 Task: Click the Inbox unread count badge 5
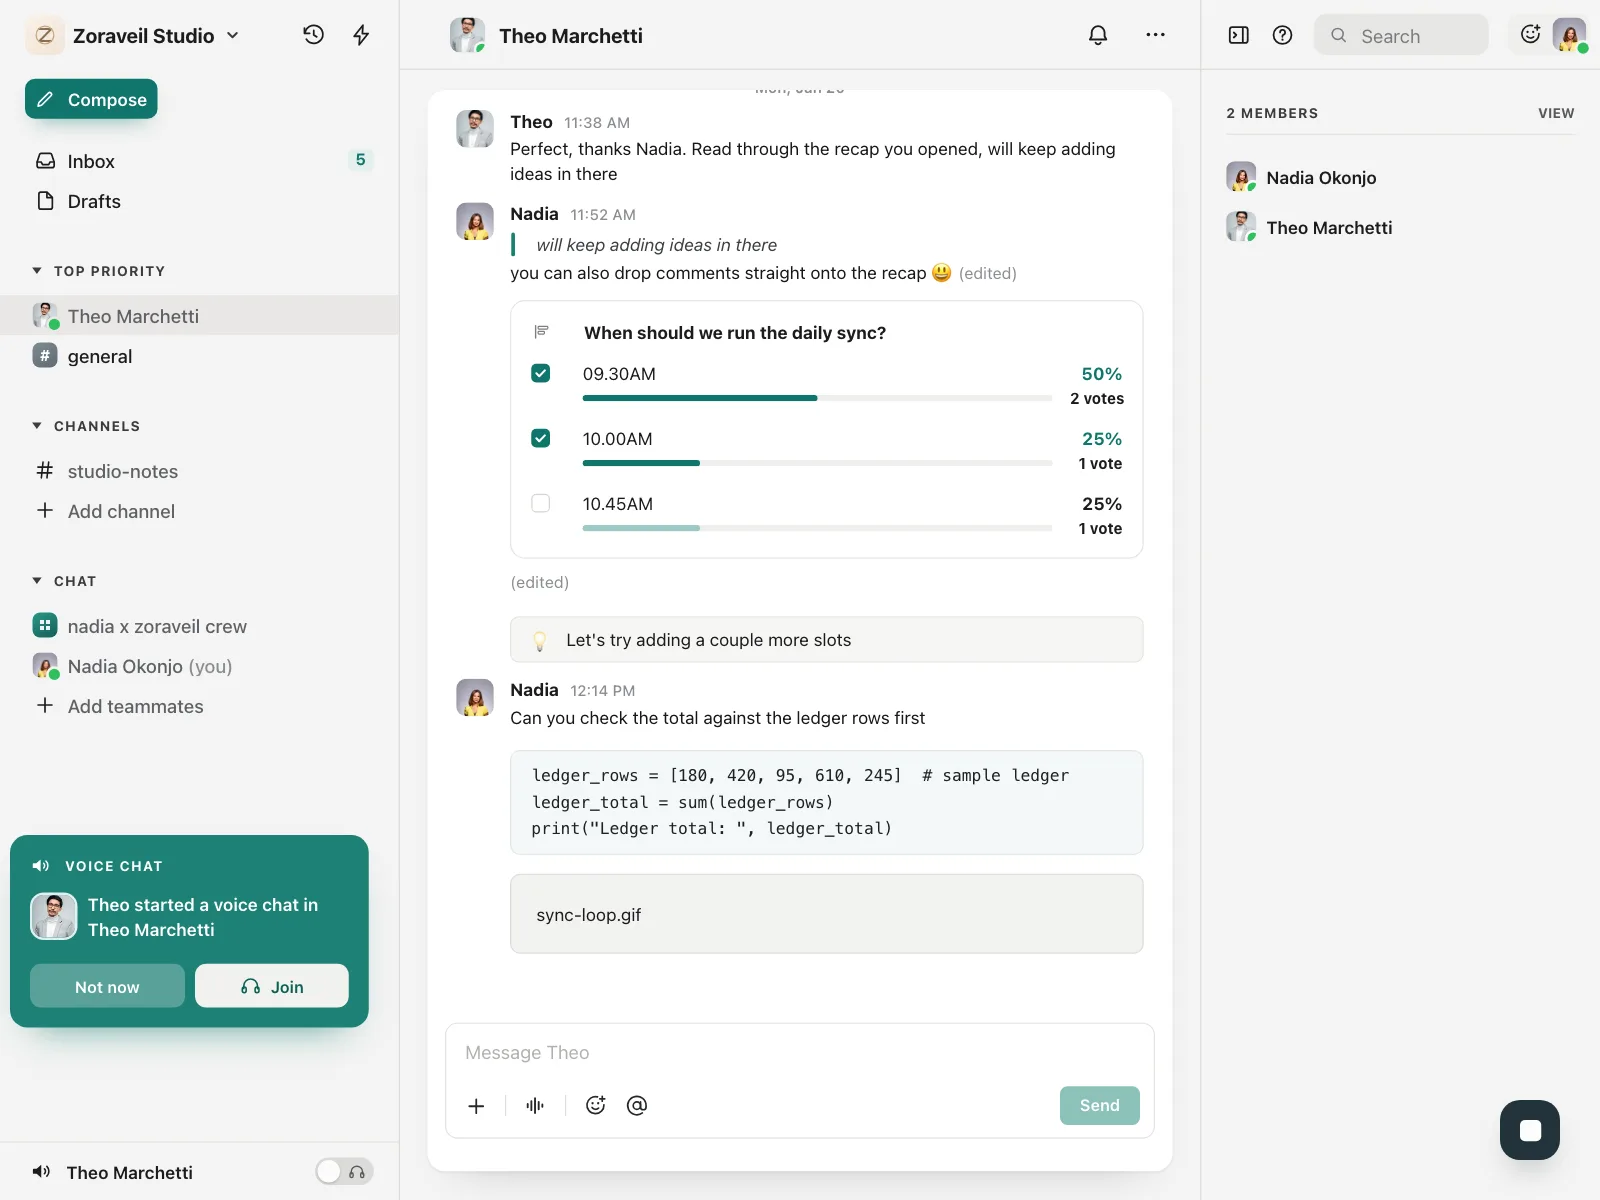pyautogui.click(x=360, y=160)
